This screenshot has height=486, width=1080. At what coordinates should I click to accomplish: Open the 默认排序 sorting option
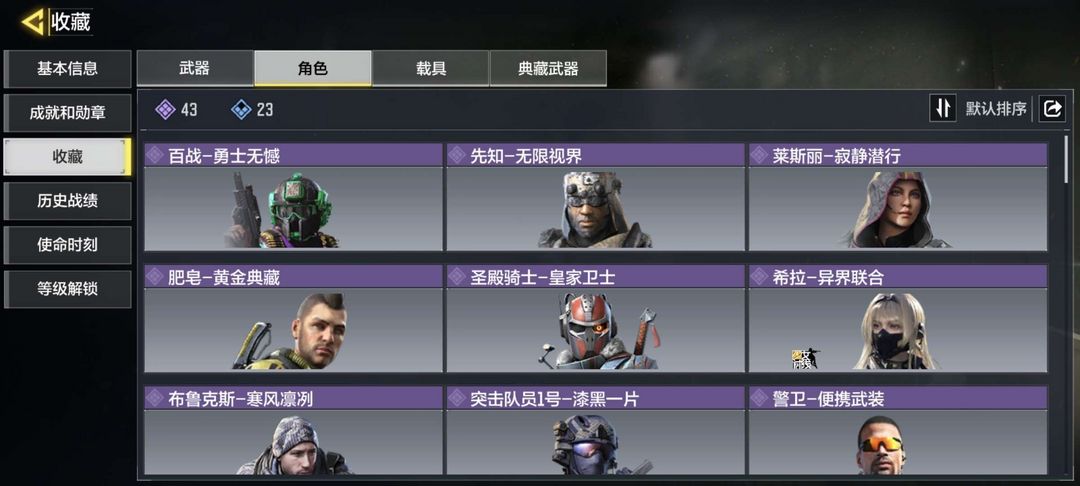[996, 109]
